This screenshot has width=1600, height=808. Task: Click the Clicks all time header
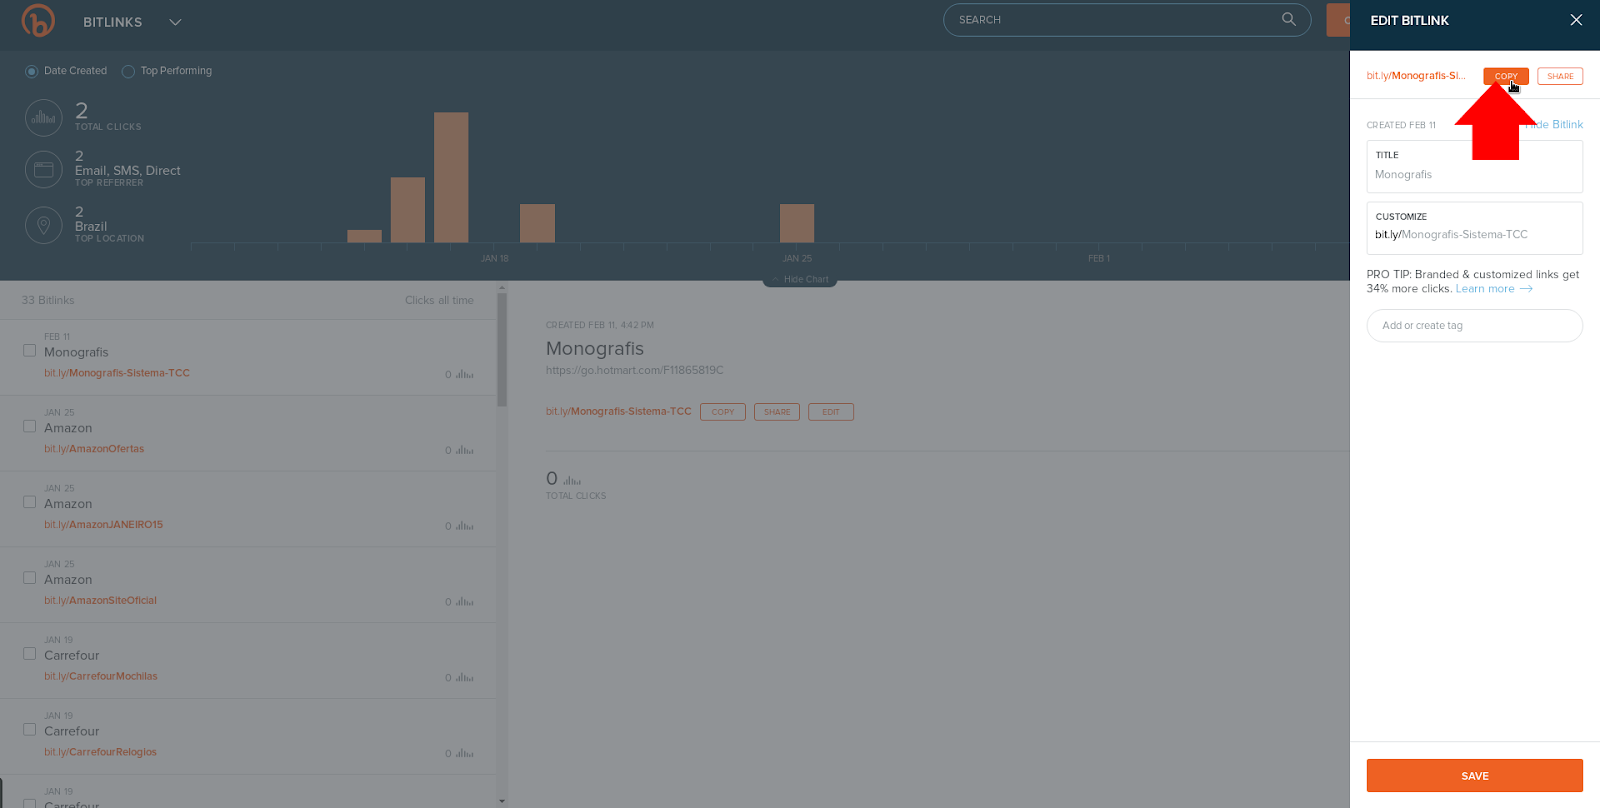(x=439, y=301)
